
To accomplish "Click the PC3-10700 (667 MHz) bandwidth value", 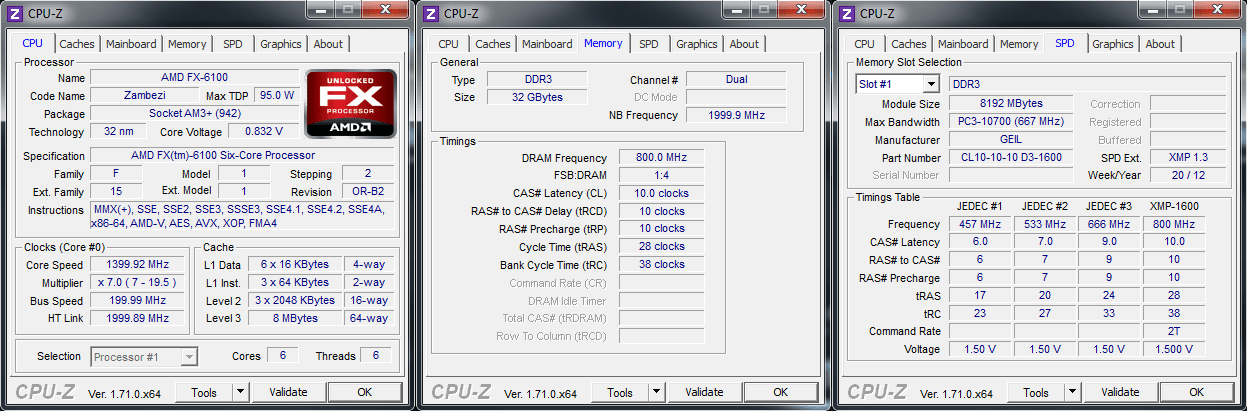I will pos(1011,122).
